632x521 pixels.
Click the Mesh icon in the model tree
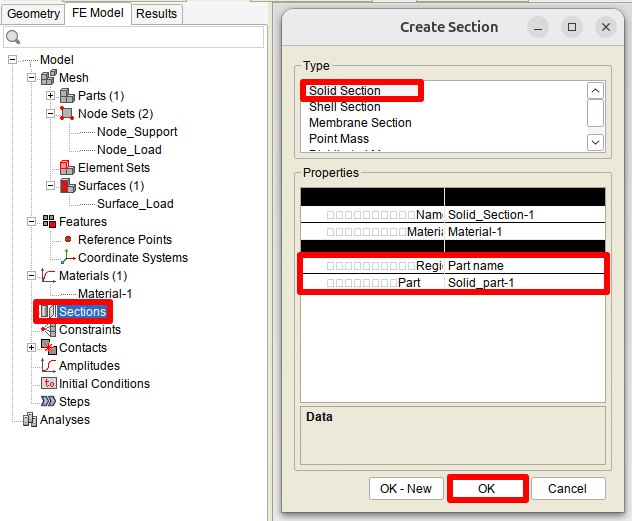click(49, 77)
